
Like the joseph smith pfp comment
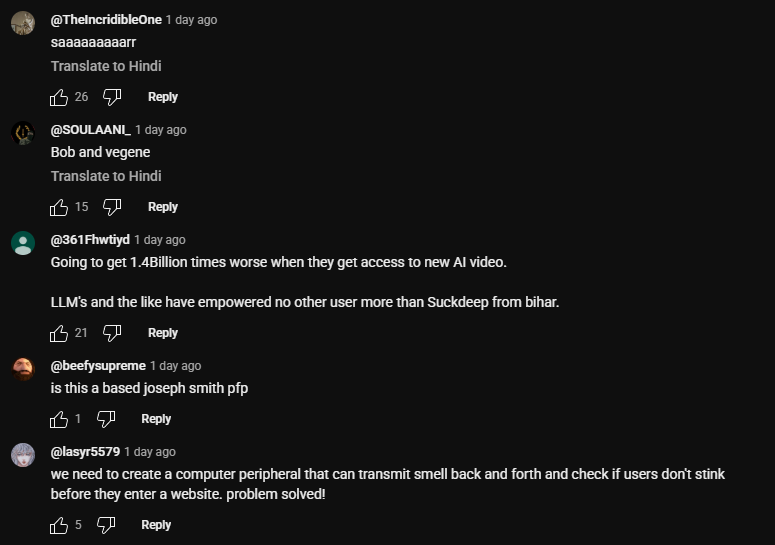coord(59,419)
